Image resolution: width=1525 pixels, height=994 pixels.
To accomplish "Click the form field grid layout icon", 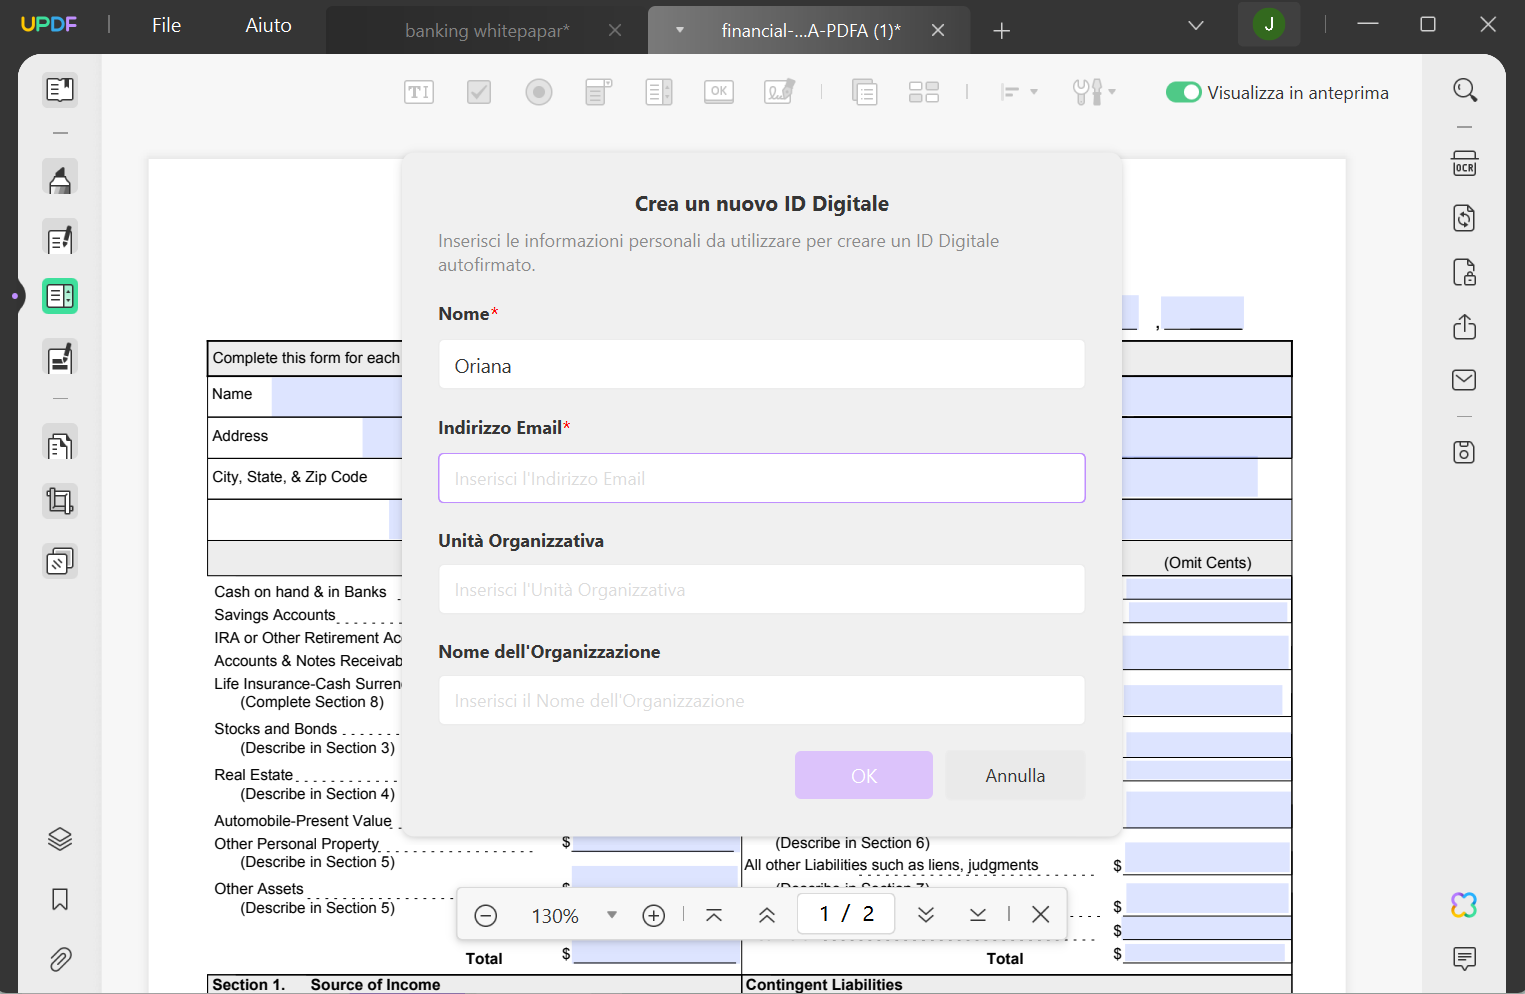I will (x=924, y=92).
